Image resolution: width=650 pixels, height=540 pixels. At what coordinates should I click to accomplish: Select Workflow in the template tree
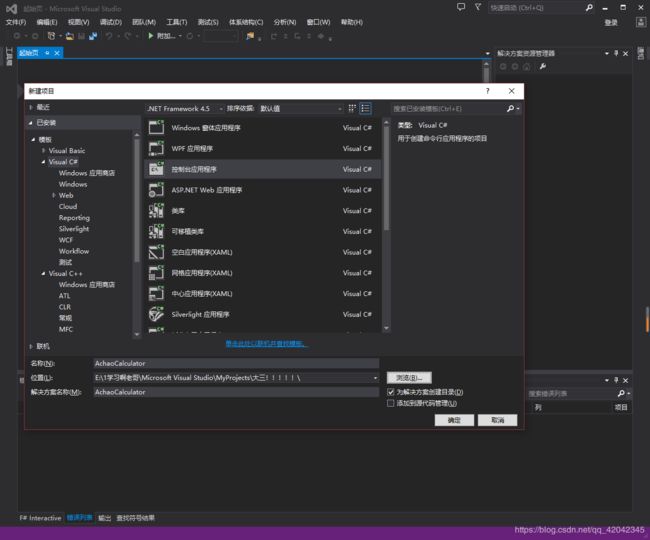click(74, 251)
